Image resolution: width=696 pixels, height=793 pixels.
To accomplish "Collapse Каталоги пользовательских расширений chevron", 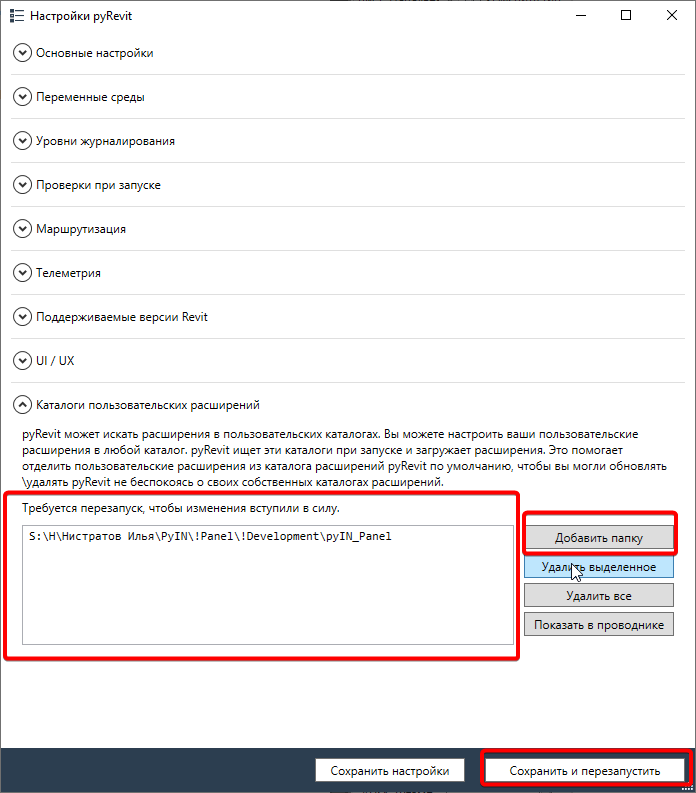I will click(22, 405).
